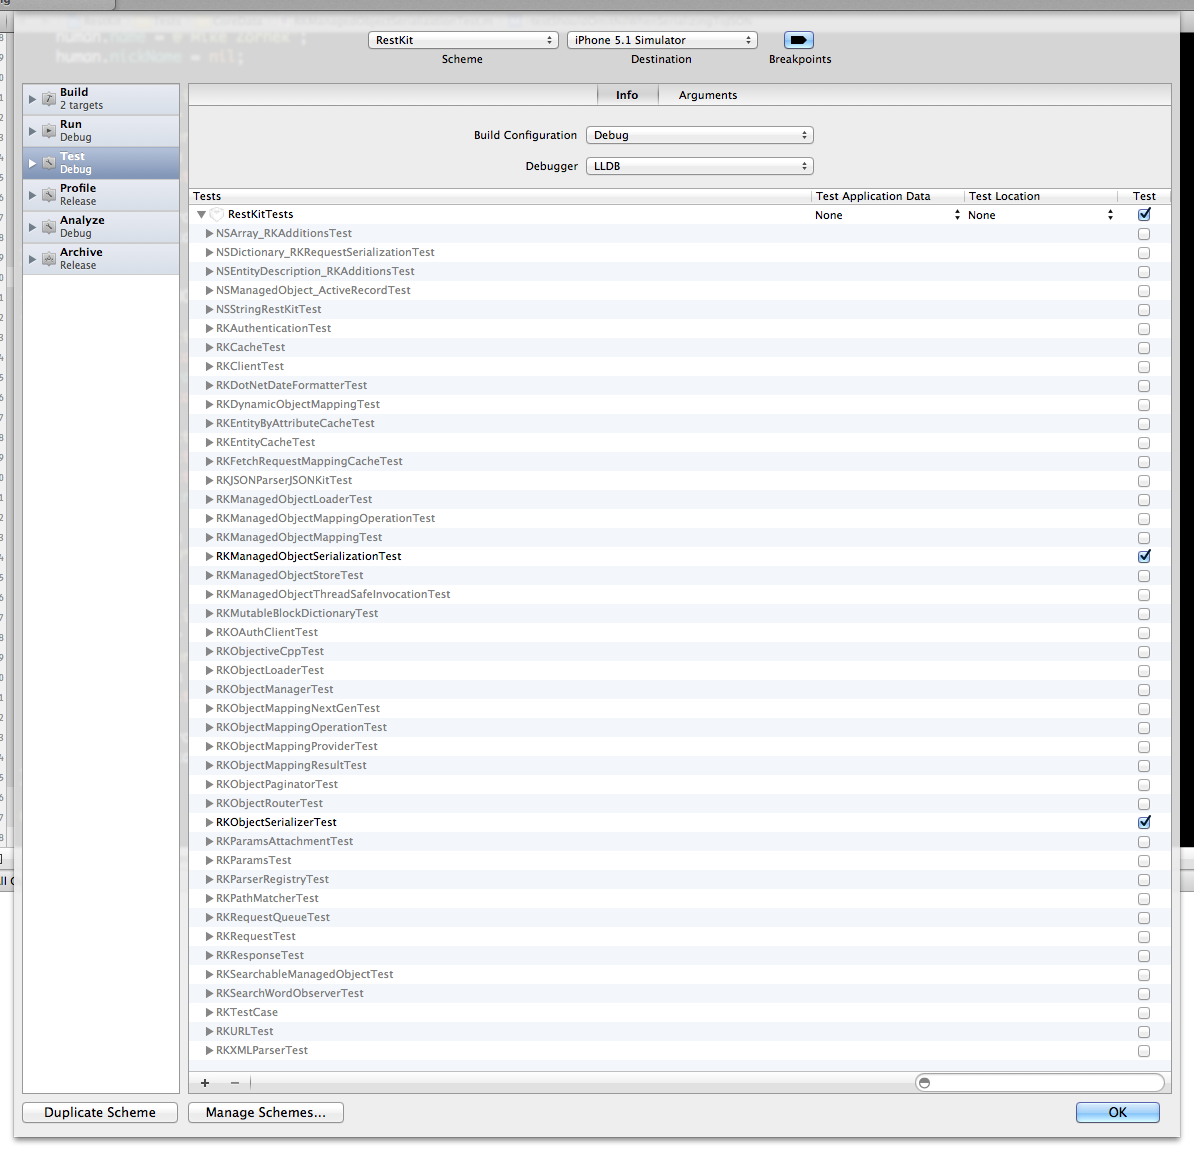Click the filter icon in the search field

coord(924,1083)
